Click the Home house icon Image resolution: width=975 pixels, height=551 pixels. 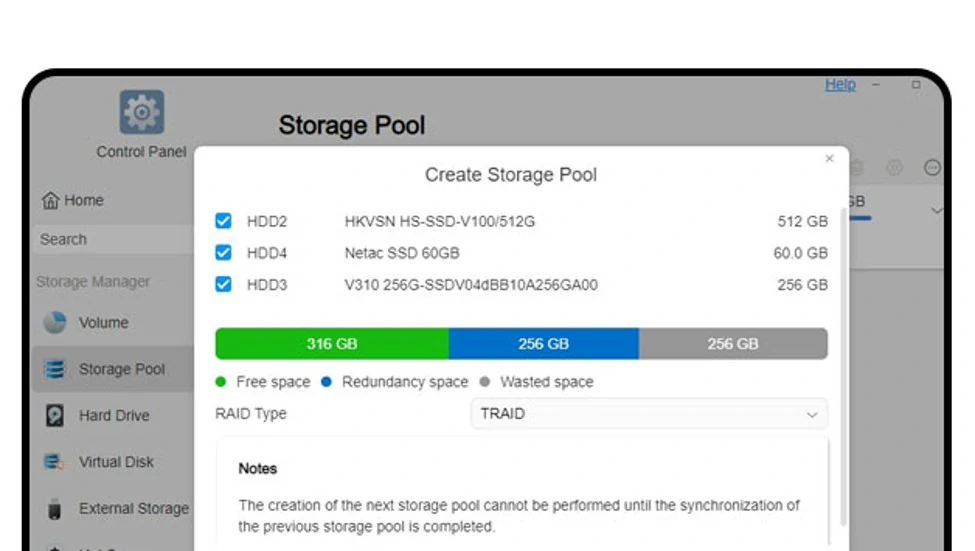50,200
